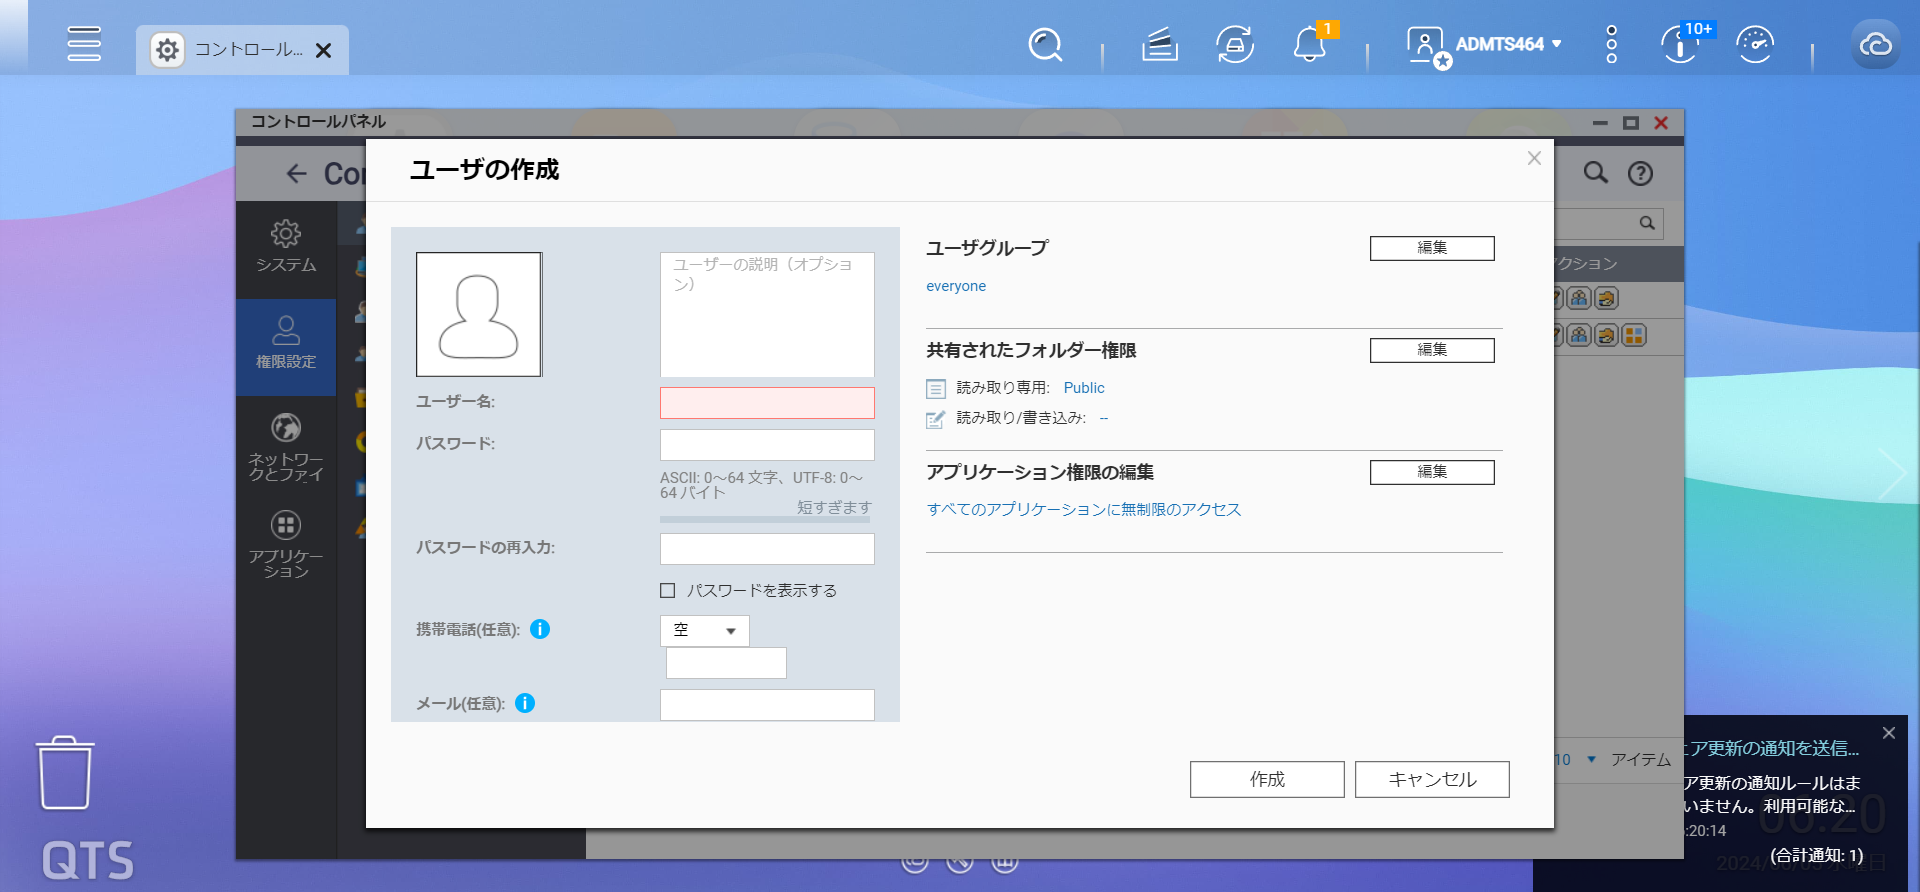Select ネットワークとファイル in sidebar

[x=286, y=447]
